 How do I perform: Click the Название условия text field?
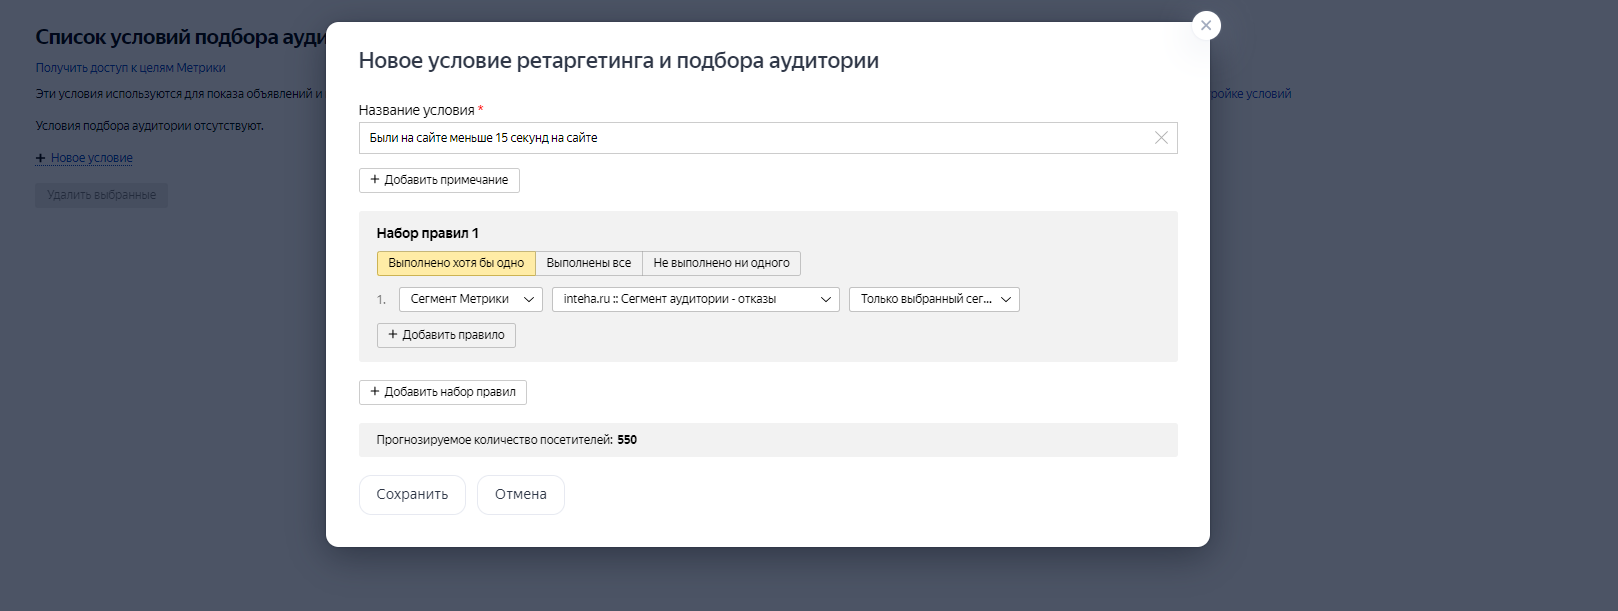coord(768,138)
